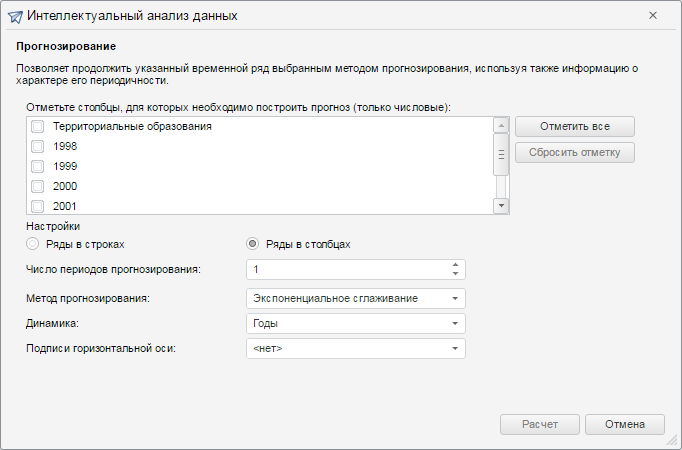Select the 2001 column checkbox
This screenshot has width=682, height=450.
tap(38, 206)
